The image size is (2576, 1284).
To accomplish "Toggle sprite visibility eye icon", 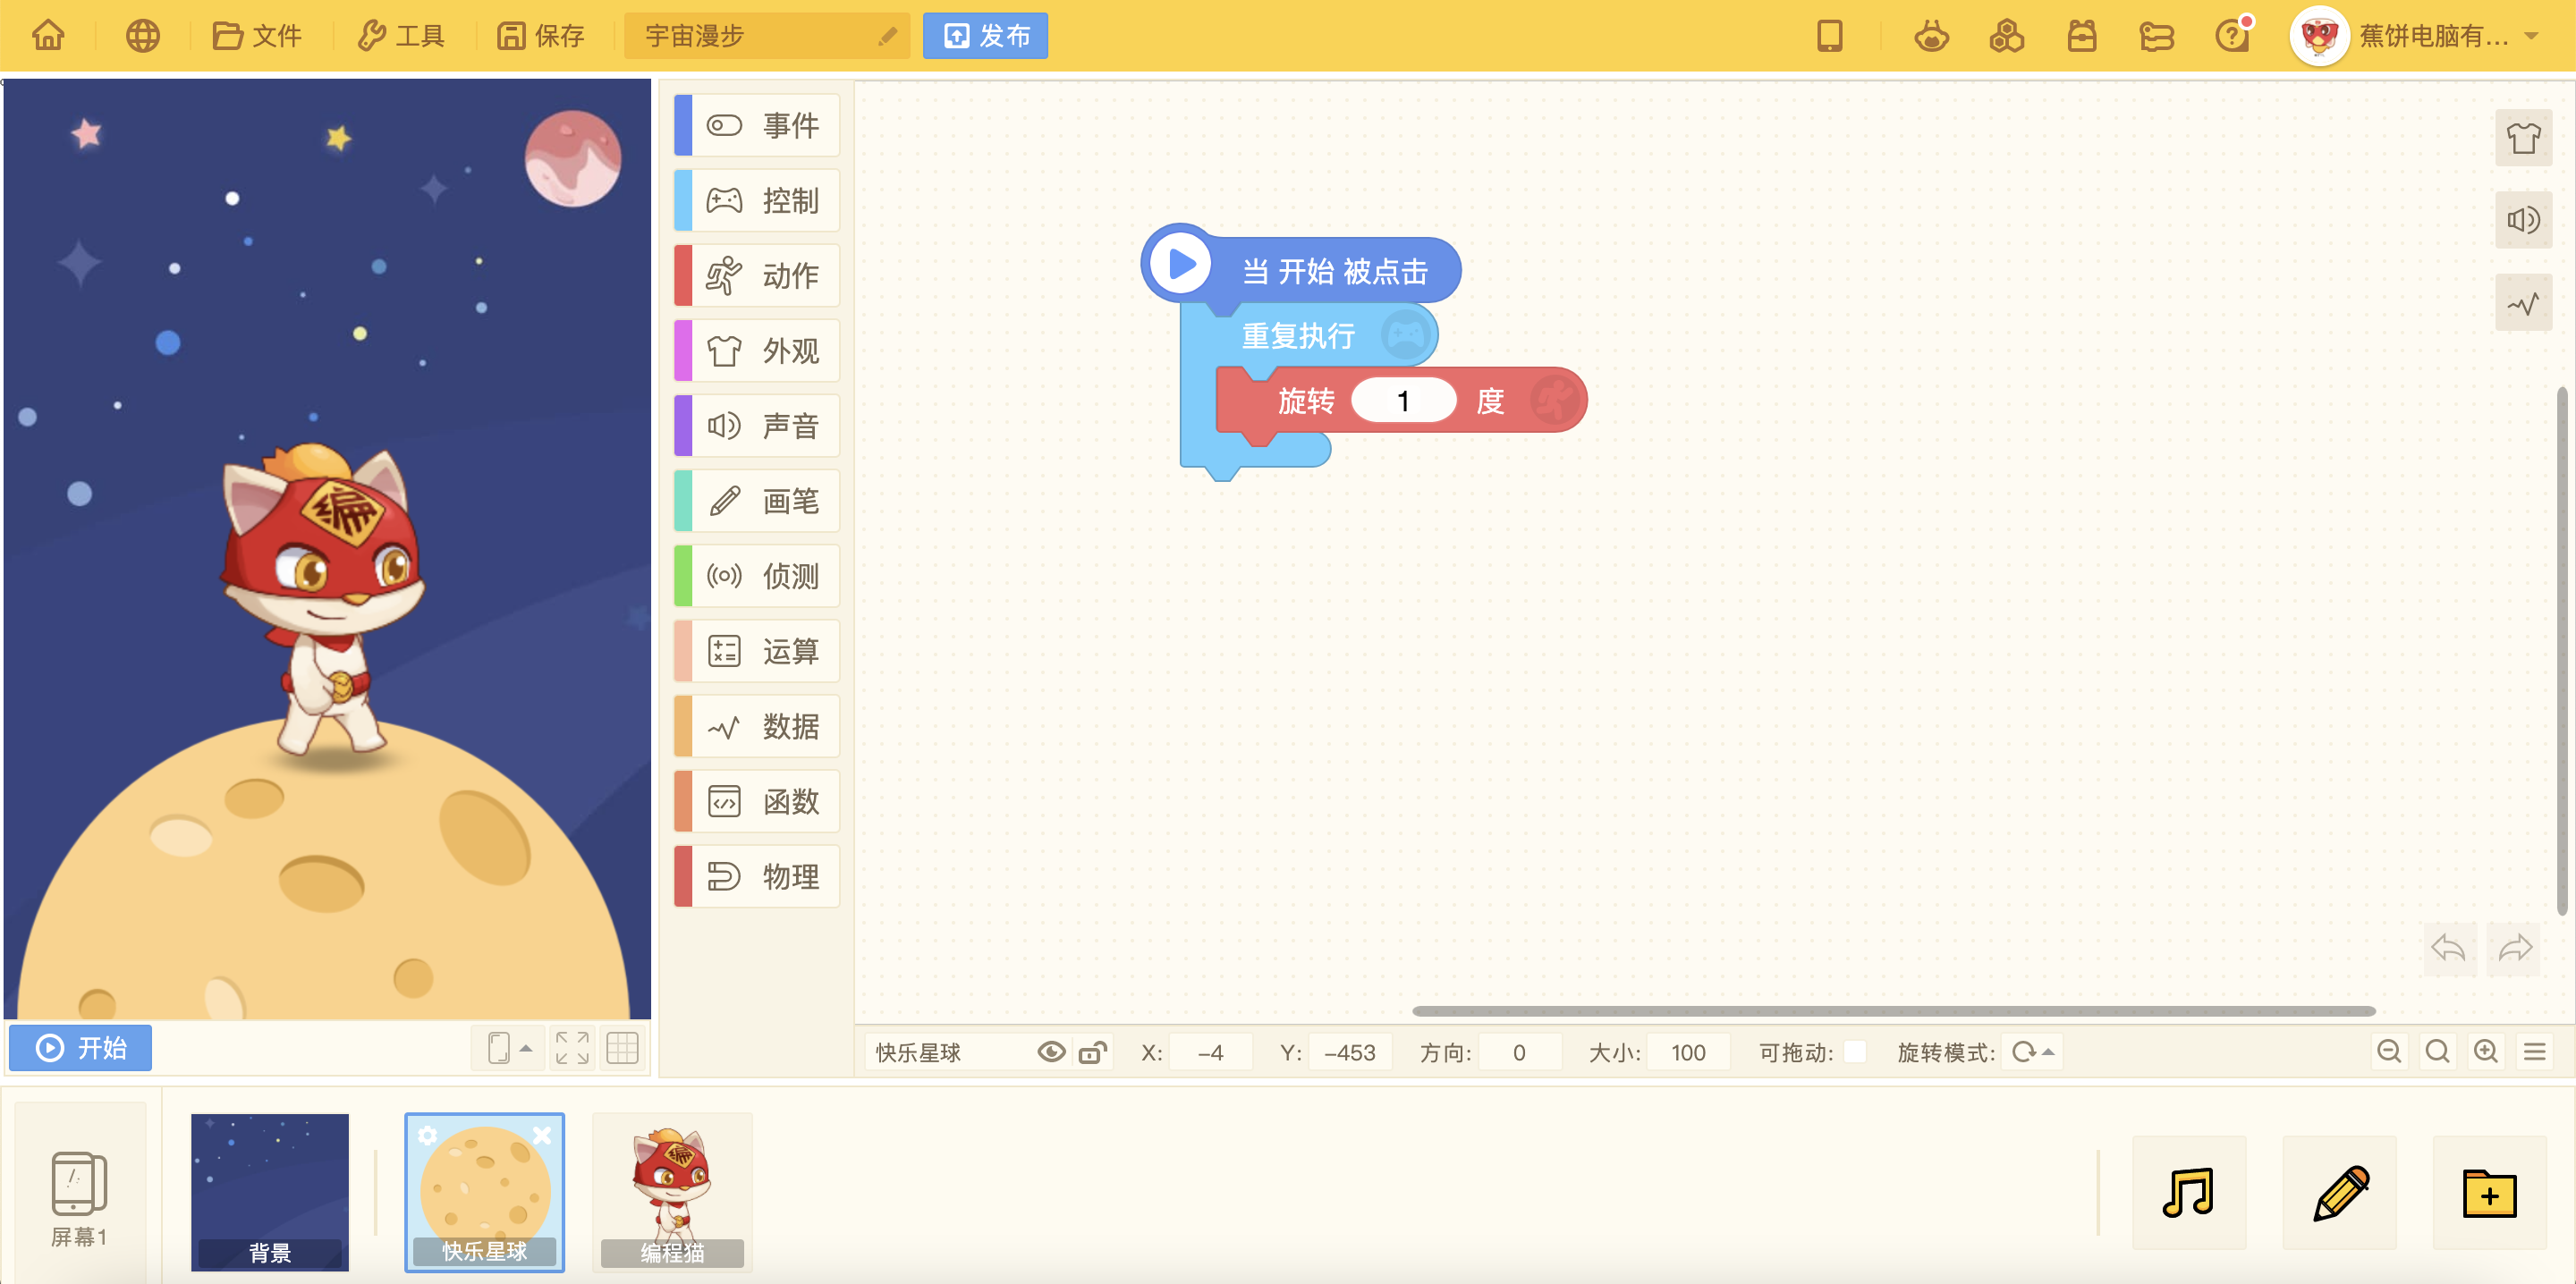I will click(x=1051, y=1052).
